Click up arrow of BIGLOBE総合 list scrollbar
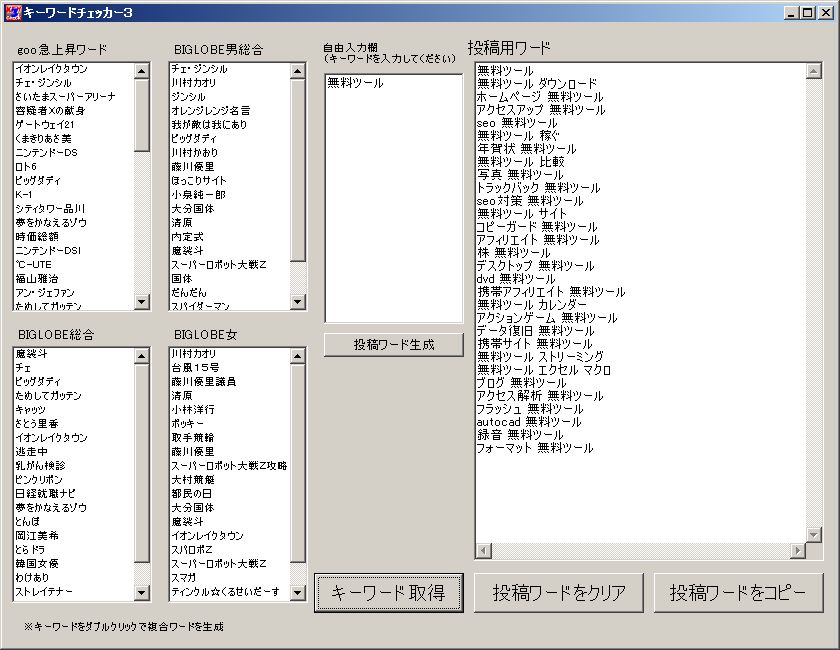 click(x=141, y=356)
